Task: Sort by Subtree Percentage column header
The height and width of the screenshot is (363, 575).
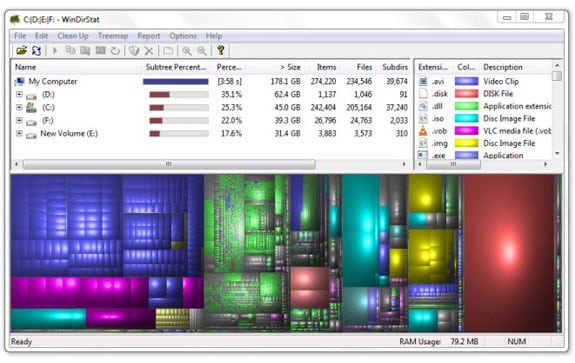Action: pos(176,67)
